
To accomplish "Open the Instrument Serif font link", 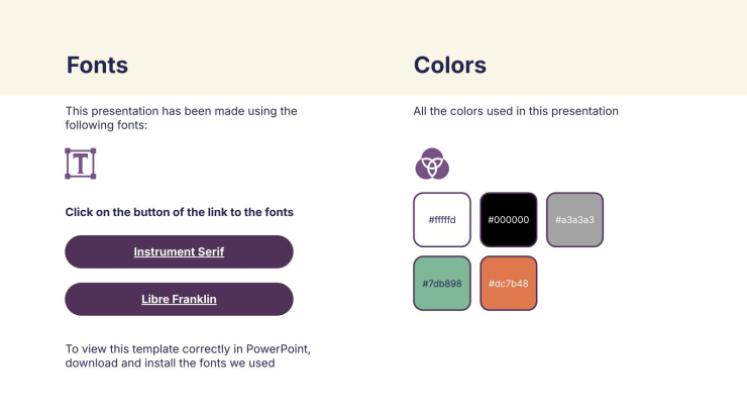I will (x=179, y=252).
